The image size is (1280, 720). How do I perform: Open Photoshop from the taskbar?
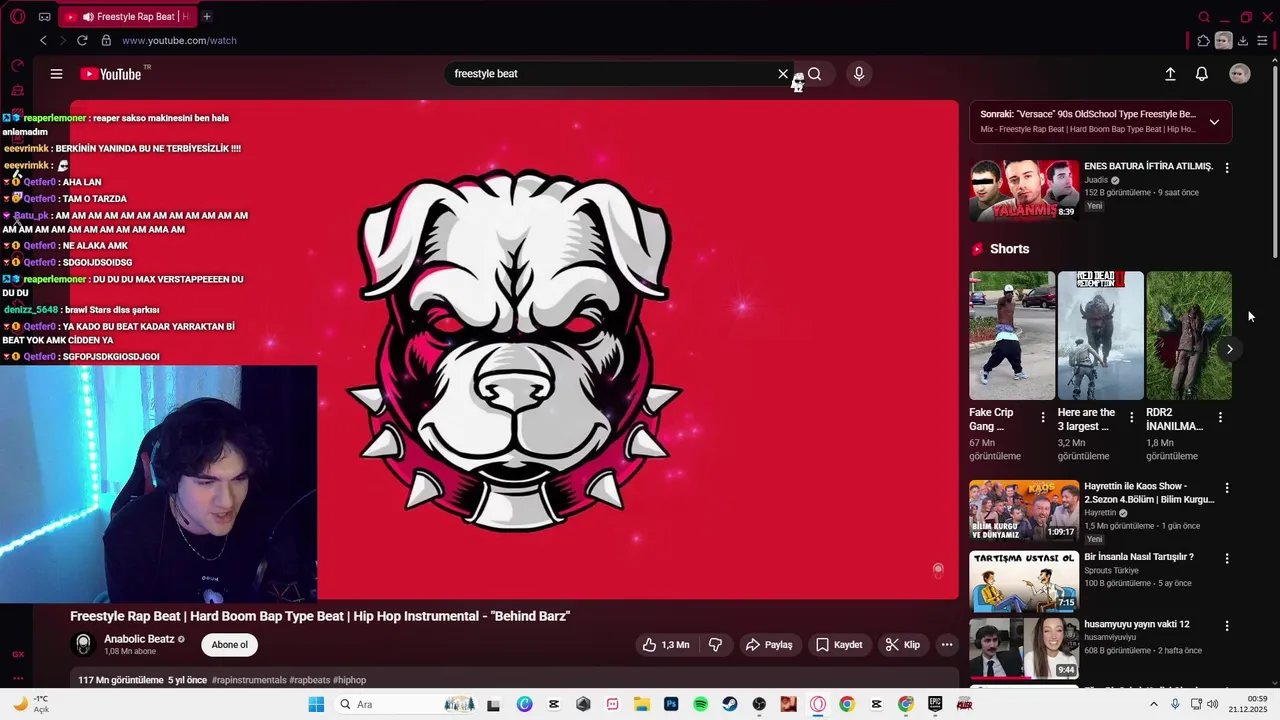[671, 705]
